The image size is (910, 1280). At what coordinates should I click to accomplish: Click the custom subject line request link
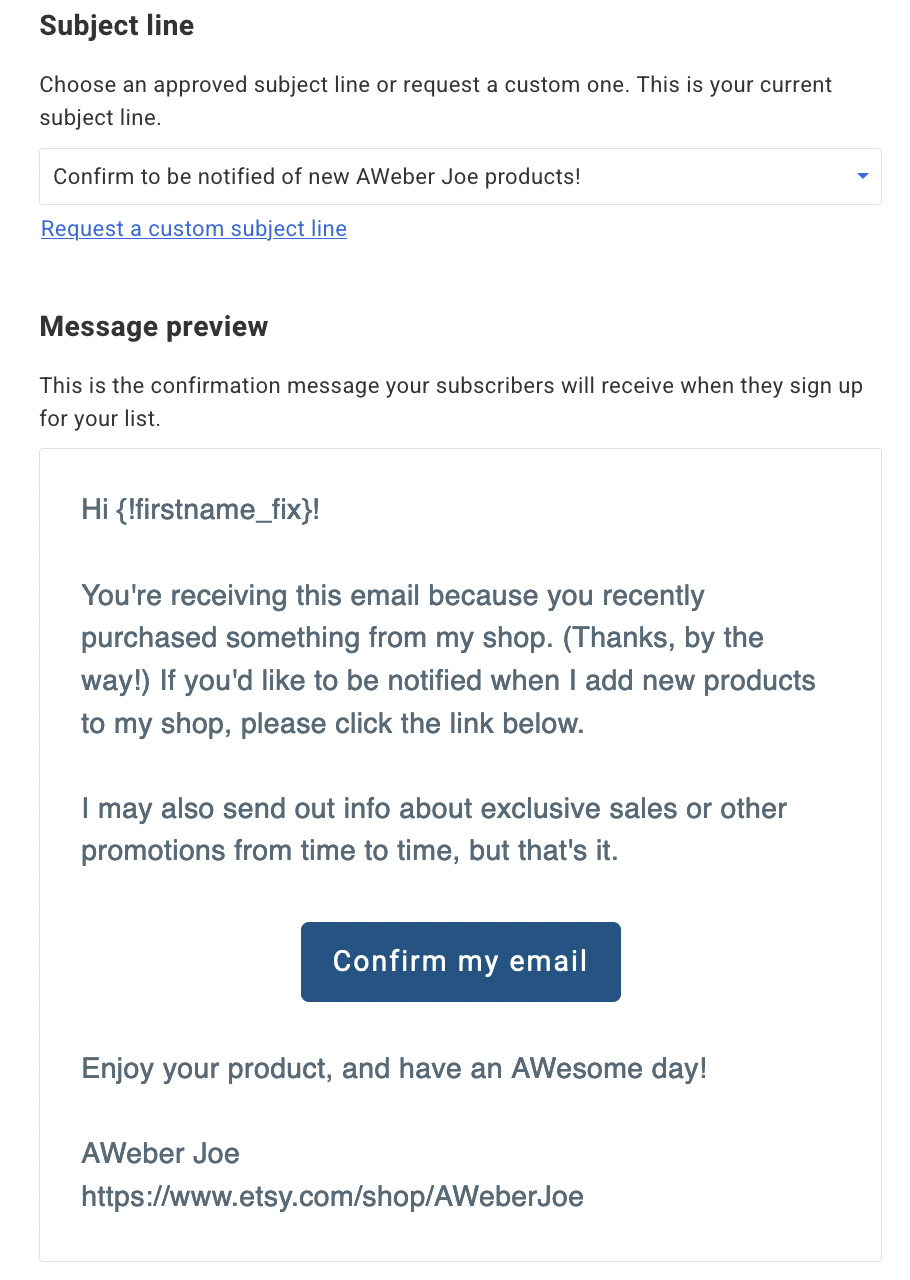(193, 228)
